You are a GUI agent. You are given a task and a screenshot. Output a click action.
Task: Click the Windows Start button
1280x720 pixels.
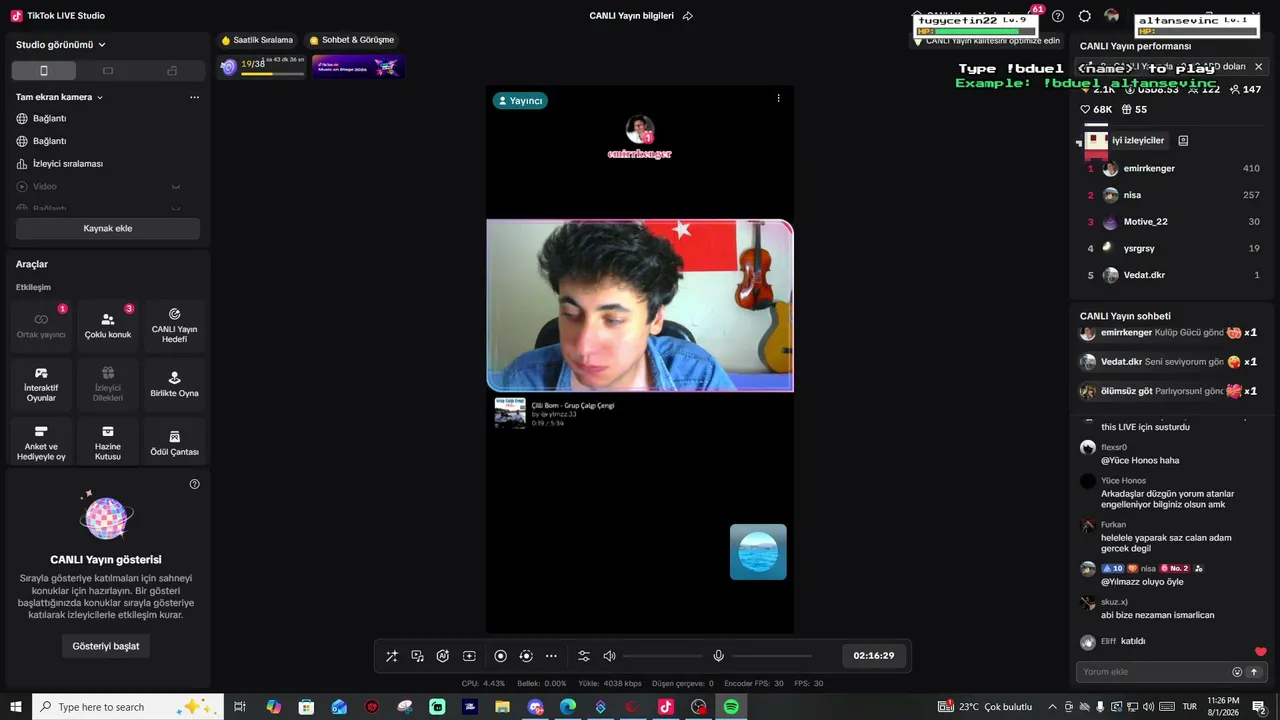click(x=16, y=707)
